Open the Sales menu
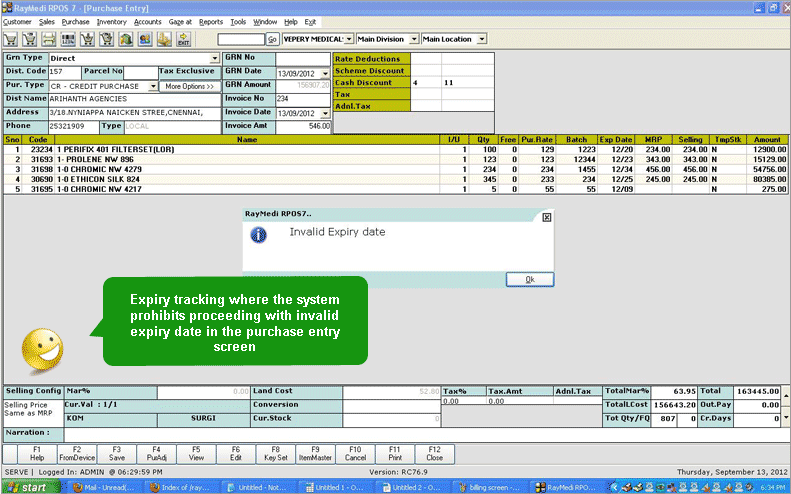Viewport: 791px width, 494px height. click(46, 22)
